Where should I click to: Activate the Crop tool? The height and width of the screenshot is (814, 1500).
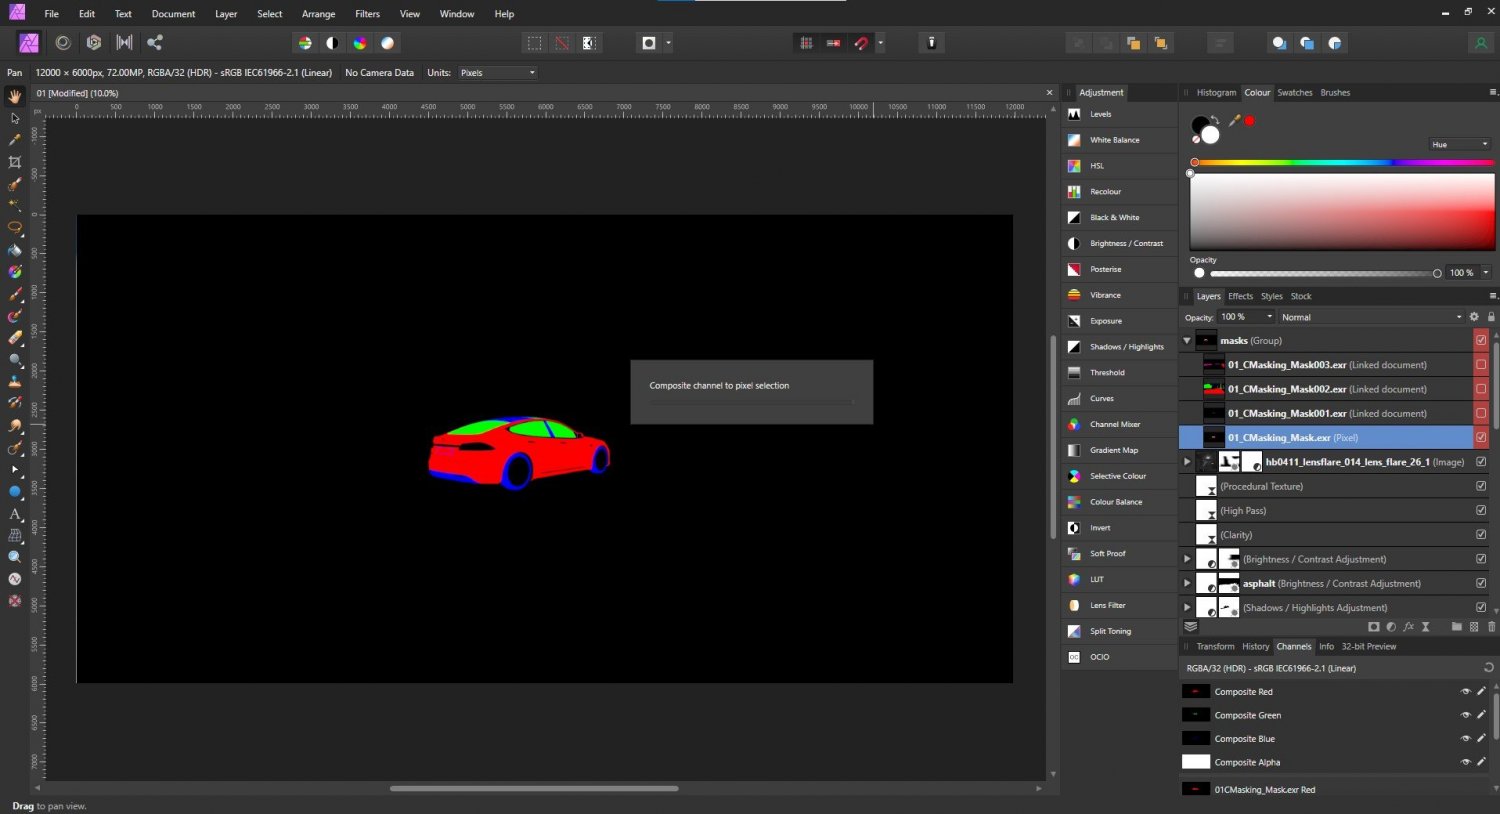point(15,161)
